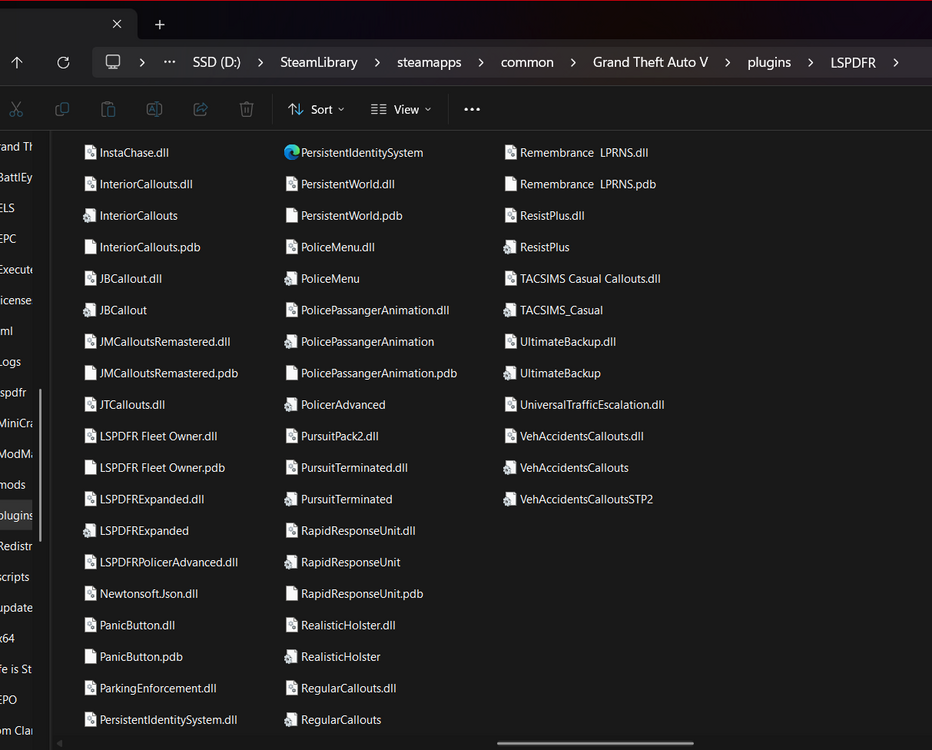Click the Up arrow navigation icon

(17, 62)
